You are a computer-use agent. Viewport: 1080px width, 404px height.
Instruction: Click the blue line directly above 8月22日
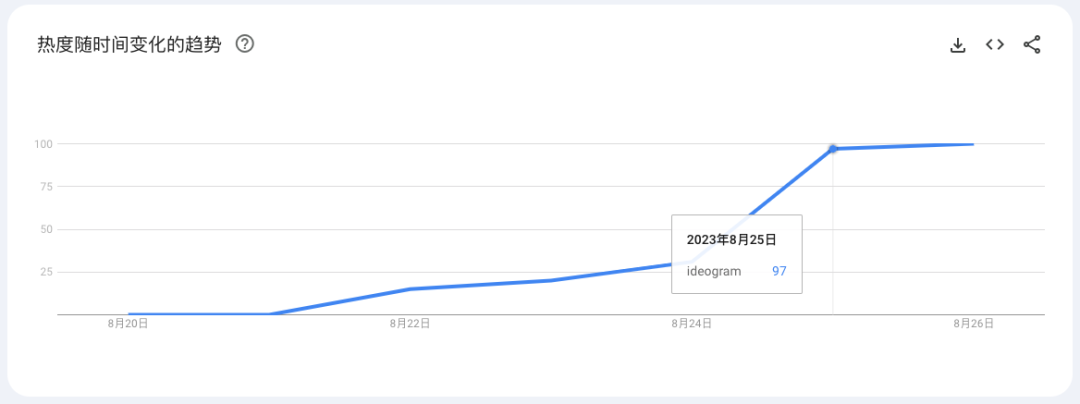(x=410, y=289)
